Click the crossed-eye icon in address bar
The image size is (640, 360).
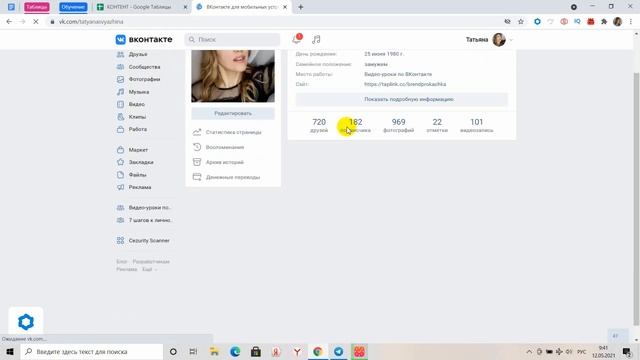(507, 22)
